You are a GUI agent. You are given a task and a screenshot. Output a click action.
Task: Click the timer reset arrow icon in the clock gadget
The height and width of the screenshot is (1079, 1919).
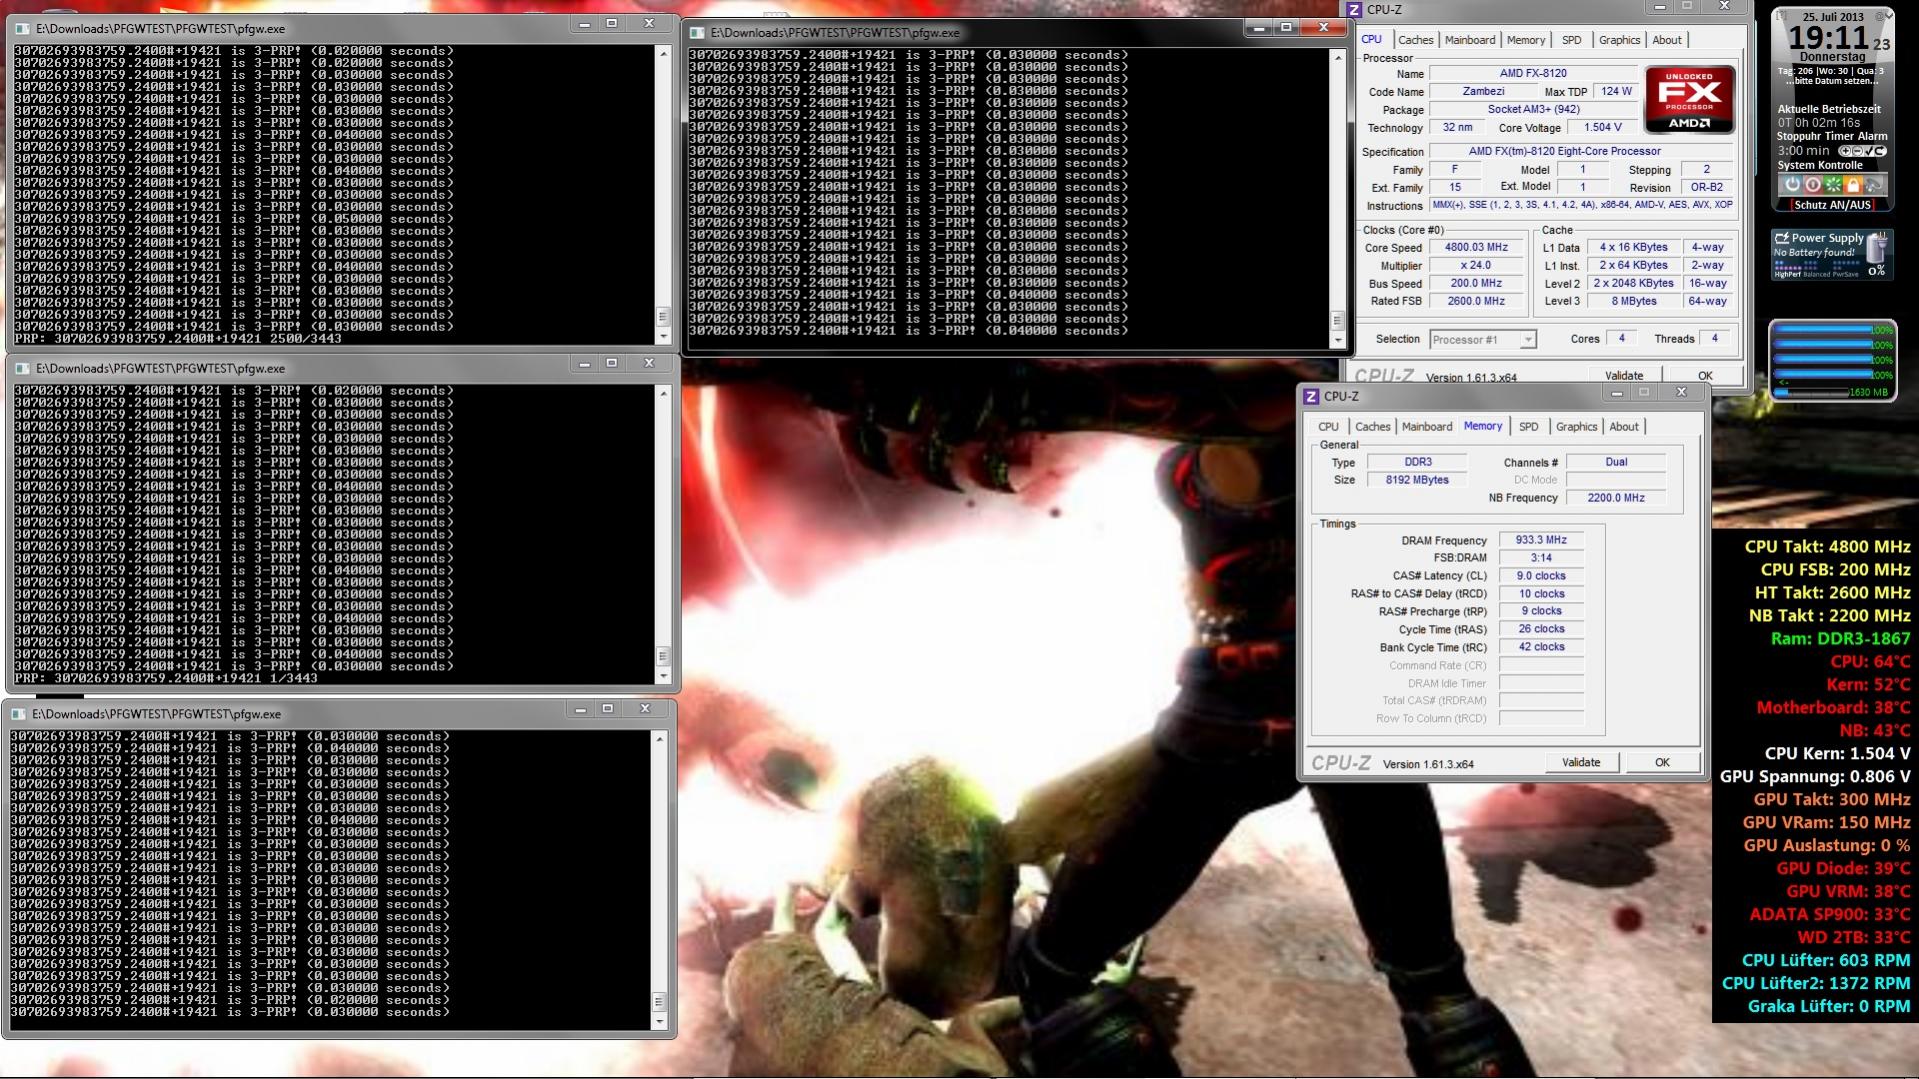1881,151
